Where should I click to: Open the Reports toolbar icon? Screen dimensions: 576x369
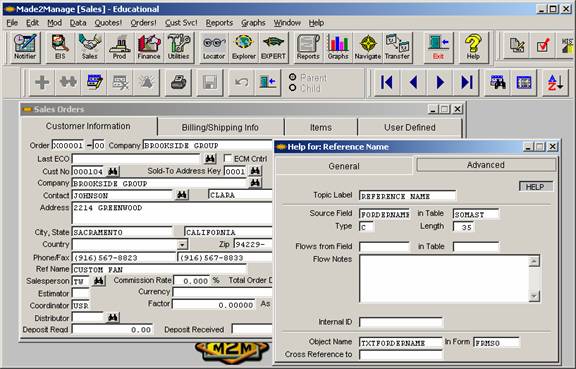(x=308, y=47)
